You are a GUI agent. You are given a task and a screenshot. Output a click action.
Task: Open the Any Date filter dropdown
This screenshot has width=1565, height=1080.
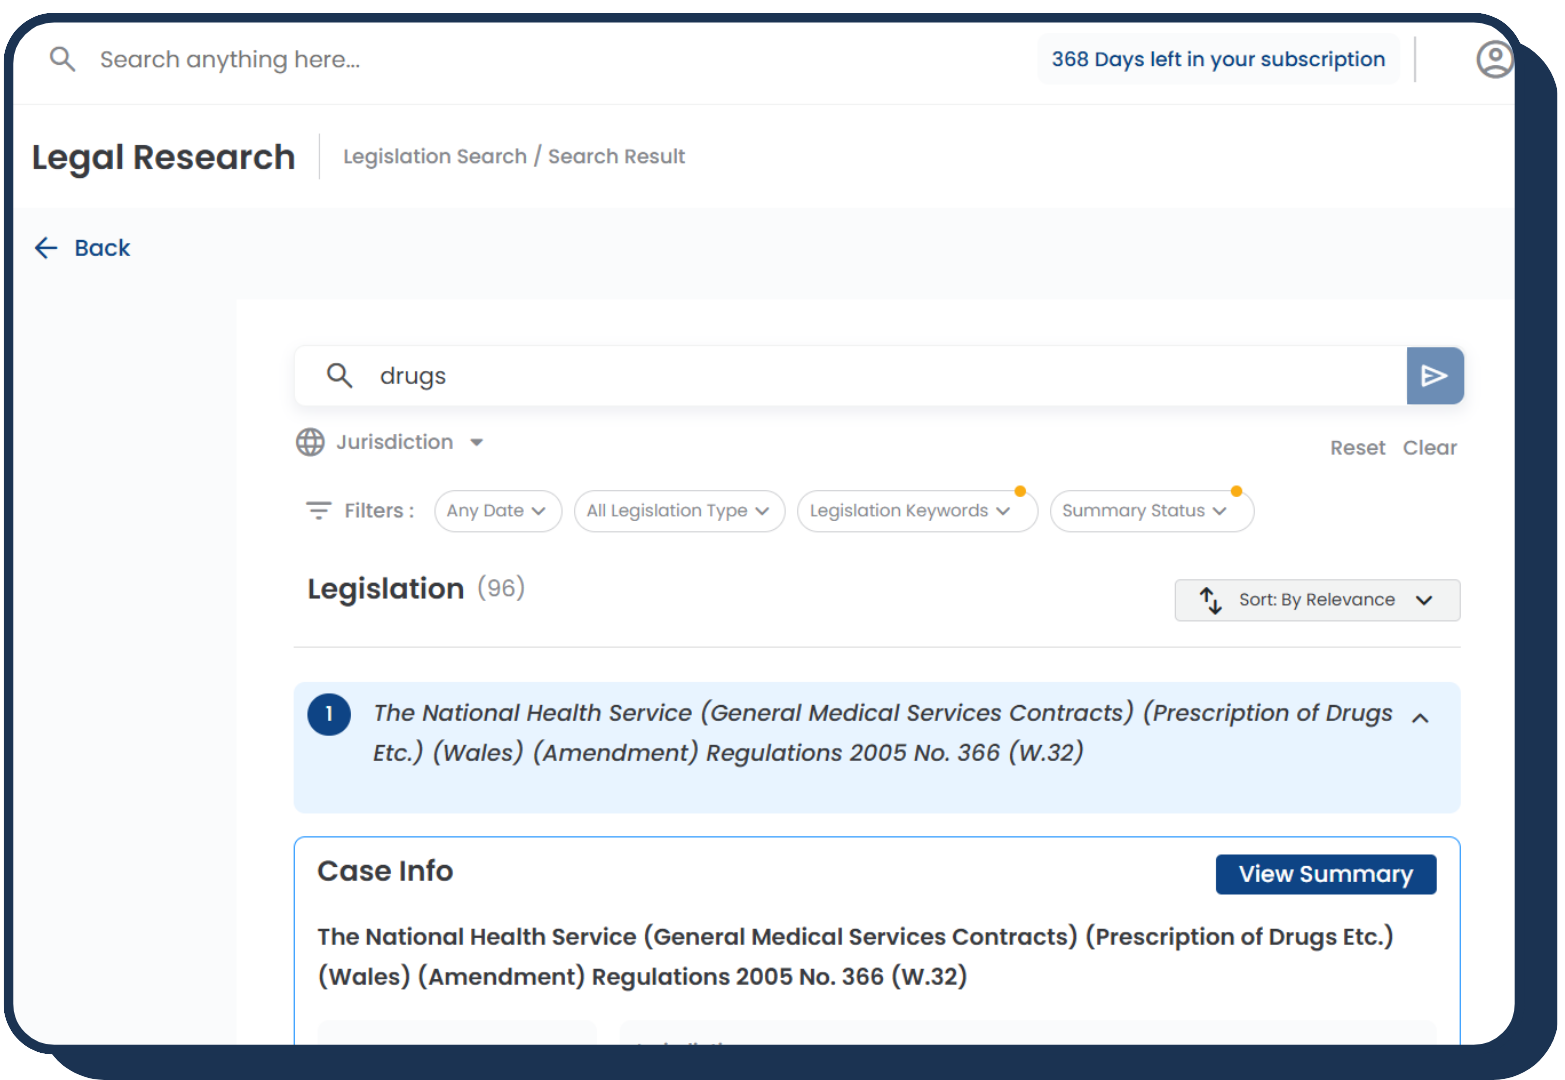tap(498, 511)
